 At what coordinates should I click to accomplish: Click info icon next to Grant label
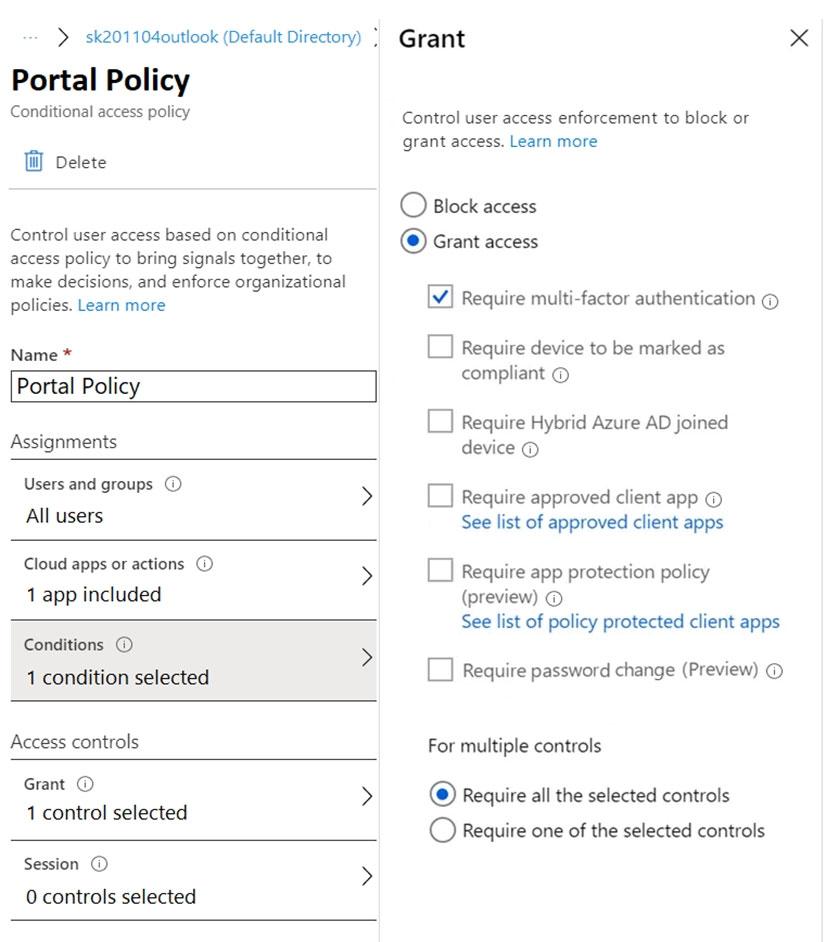point(86,784)
